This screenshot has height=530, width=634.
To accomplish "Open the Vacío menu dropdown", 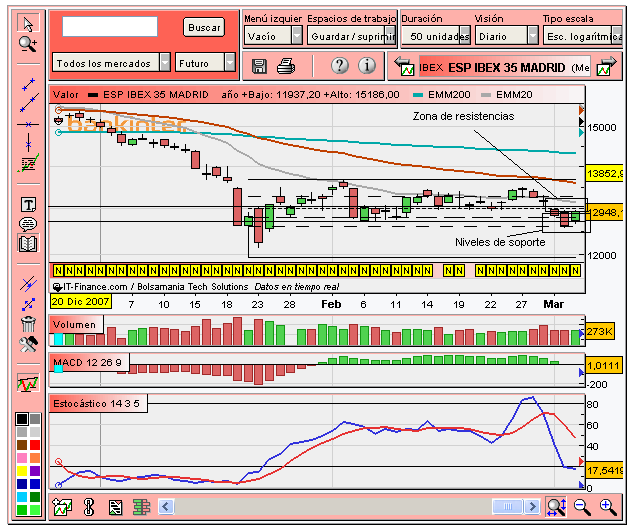I will click(x=273, y=36).
